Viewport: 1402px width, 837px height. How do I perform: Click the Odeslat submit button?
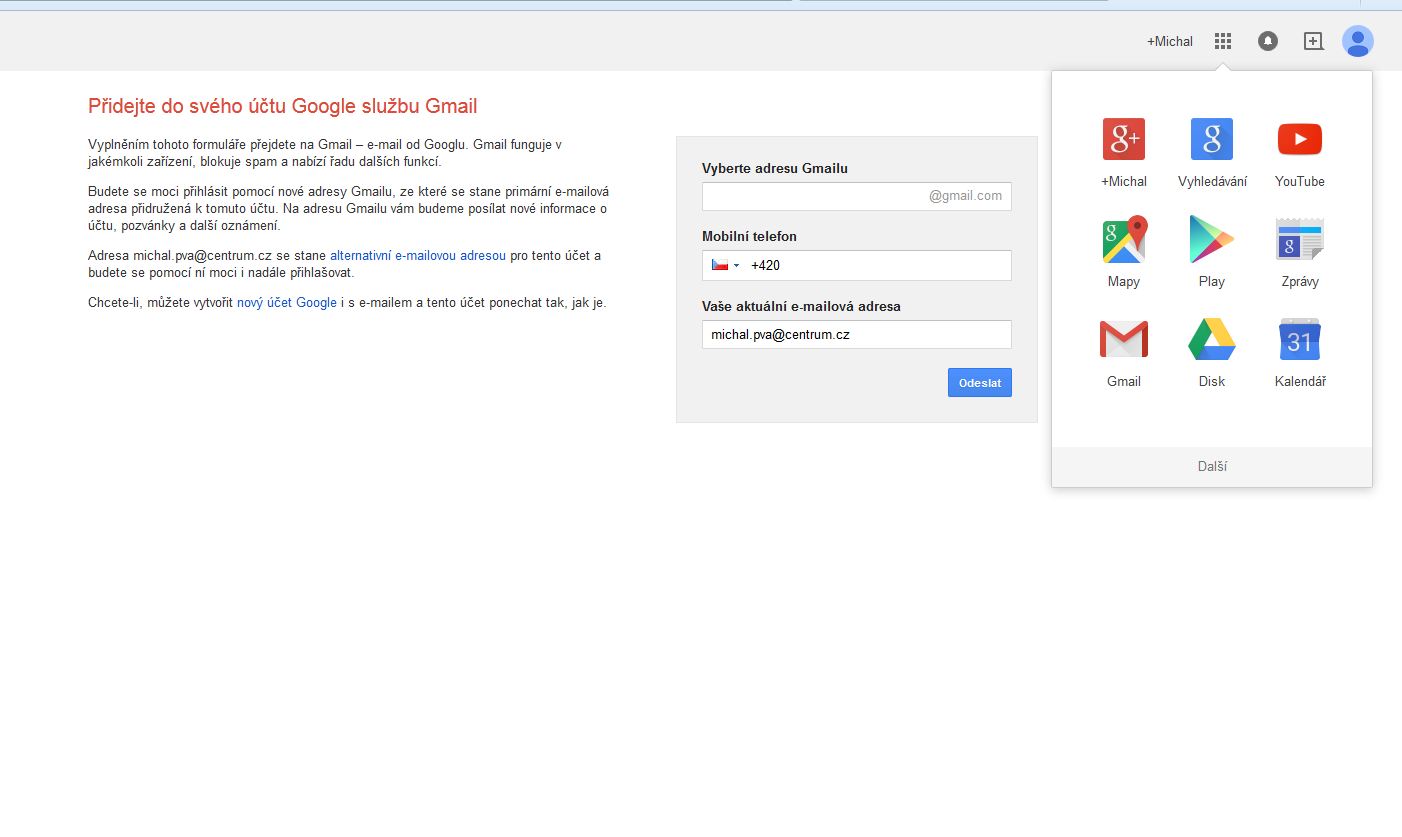point(980,383)
